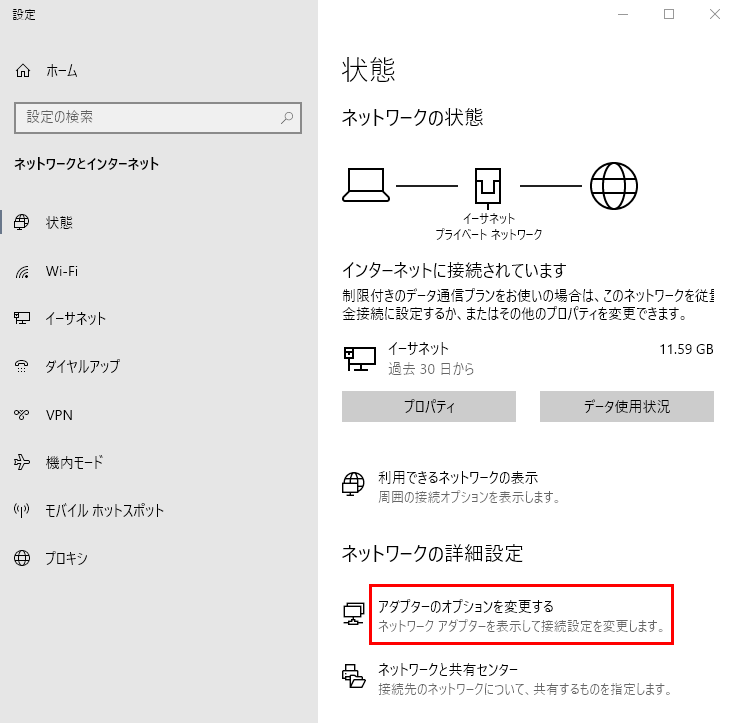Screen dimensions: 730x723
Task: Open ネットワークと共有センター link
Action: pos(448,669)
